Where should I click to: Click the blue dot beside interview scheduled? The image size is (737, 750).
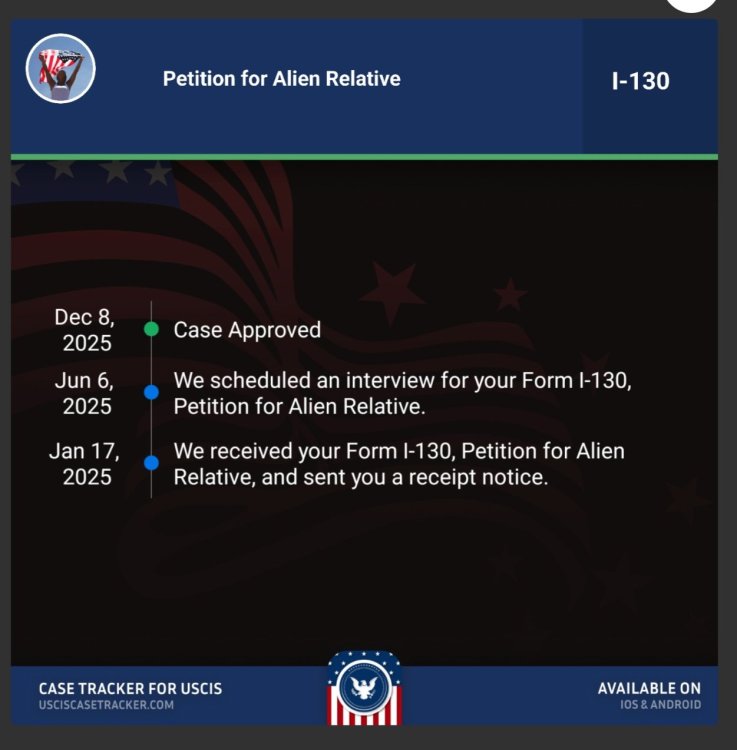tap(151, 392)
